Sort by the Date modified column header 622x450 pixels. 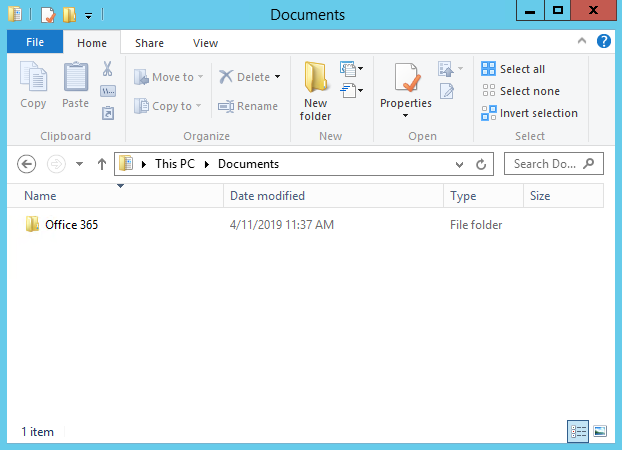point(267,196)
